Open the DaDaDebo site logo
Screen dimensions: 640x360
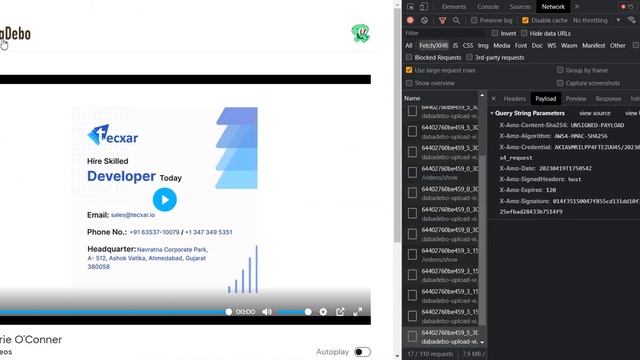(15, 34)
